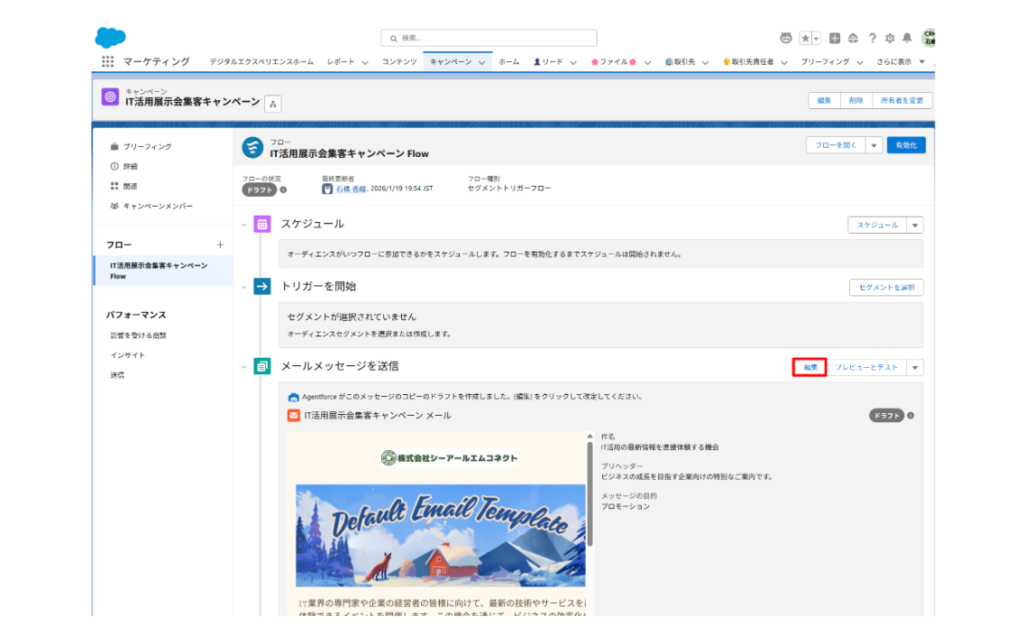The image size is (1024, 644).
Task: Click the Salesforce cloud logo
Action: point(110,37)
